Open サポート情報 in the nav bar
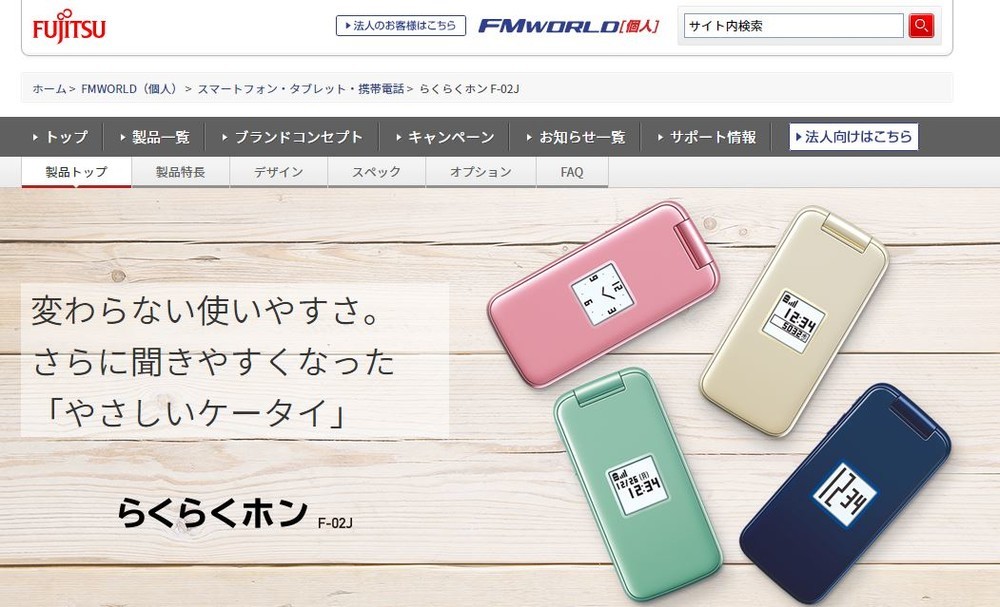The image size is (1000, 607). 707,137
